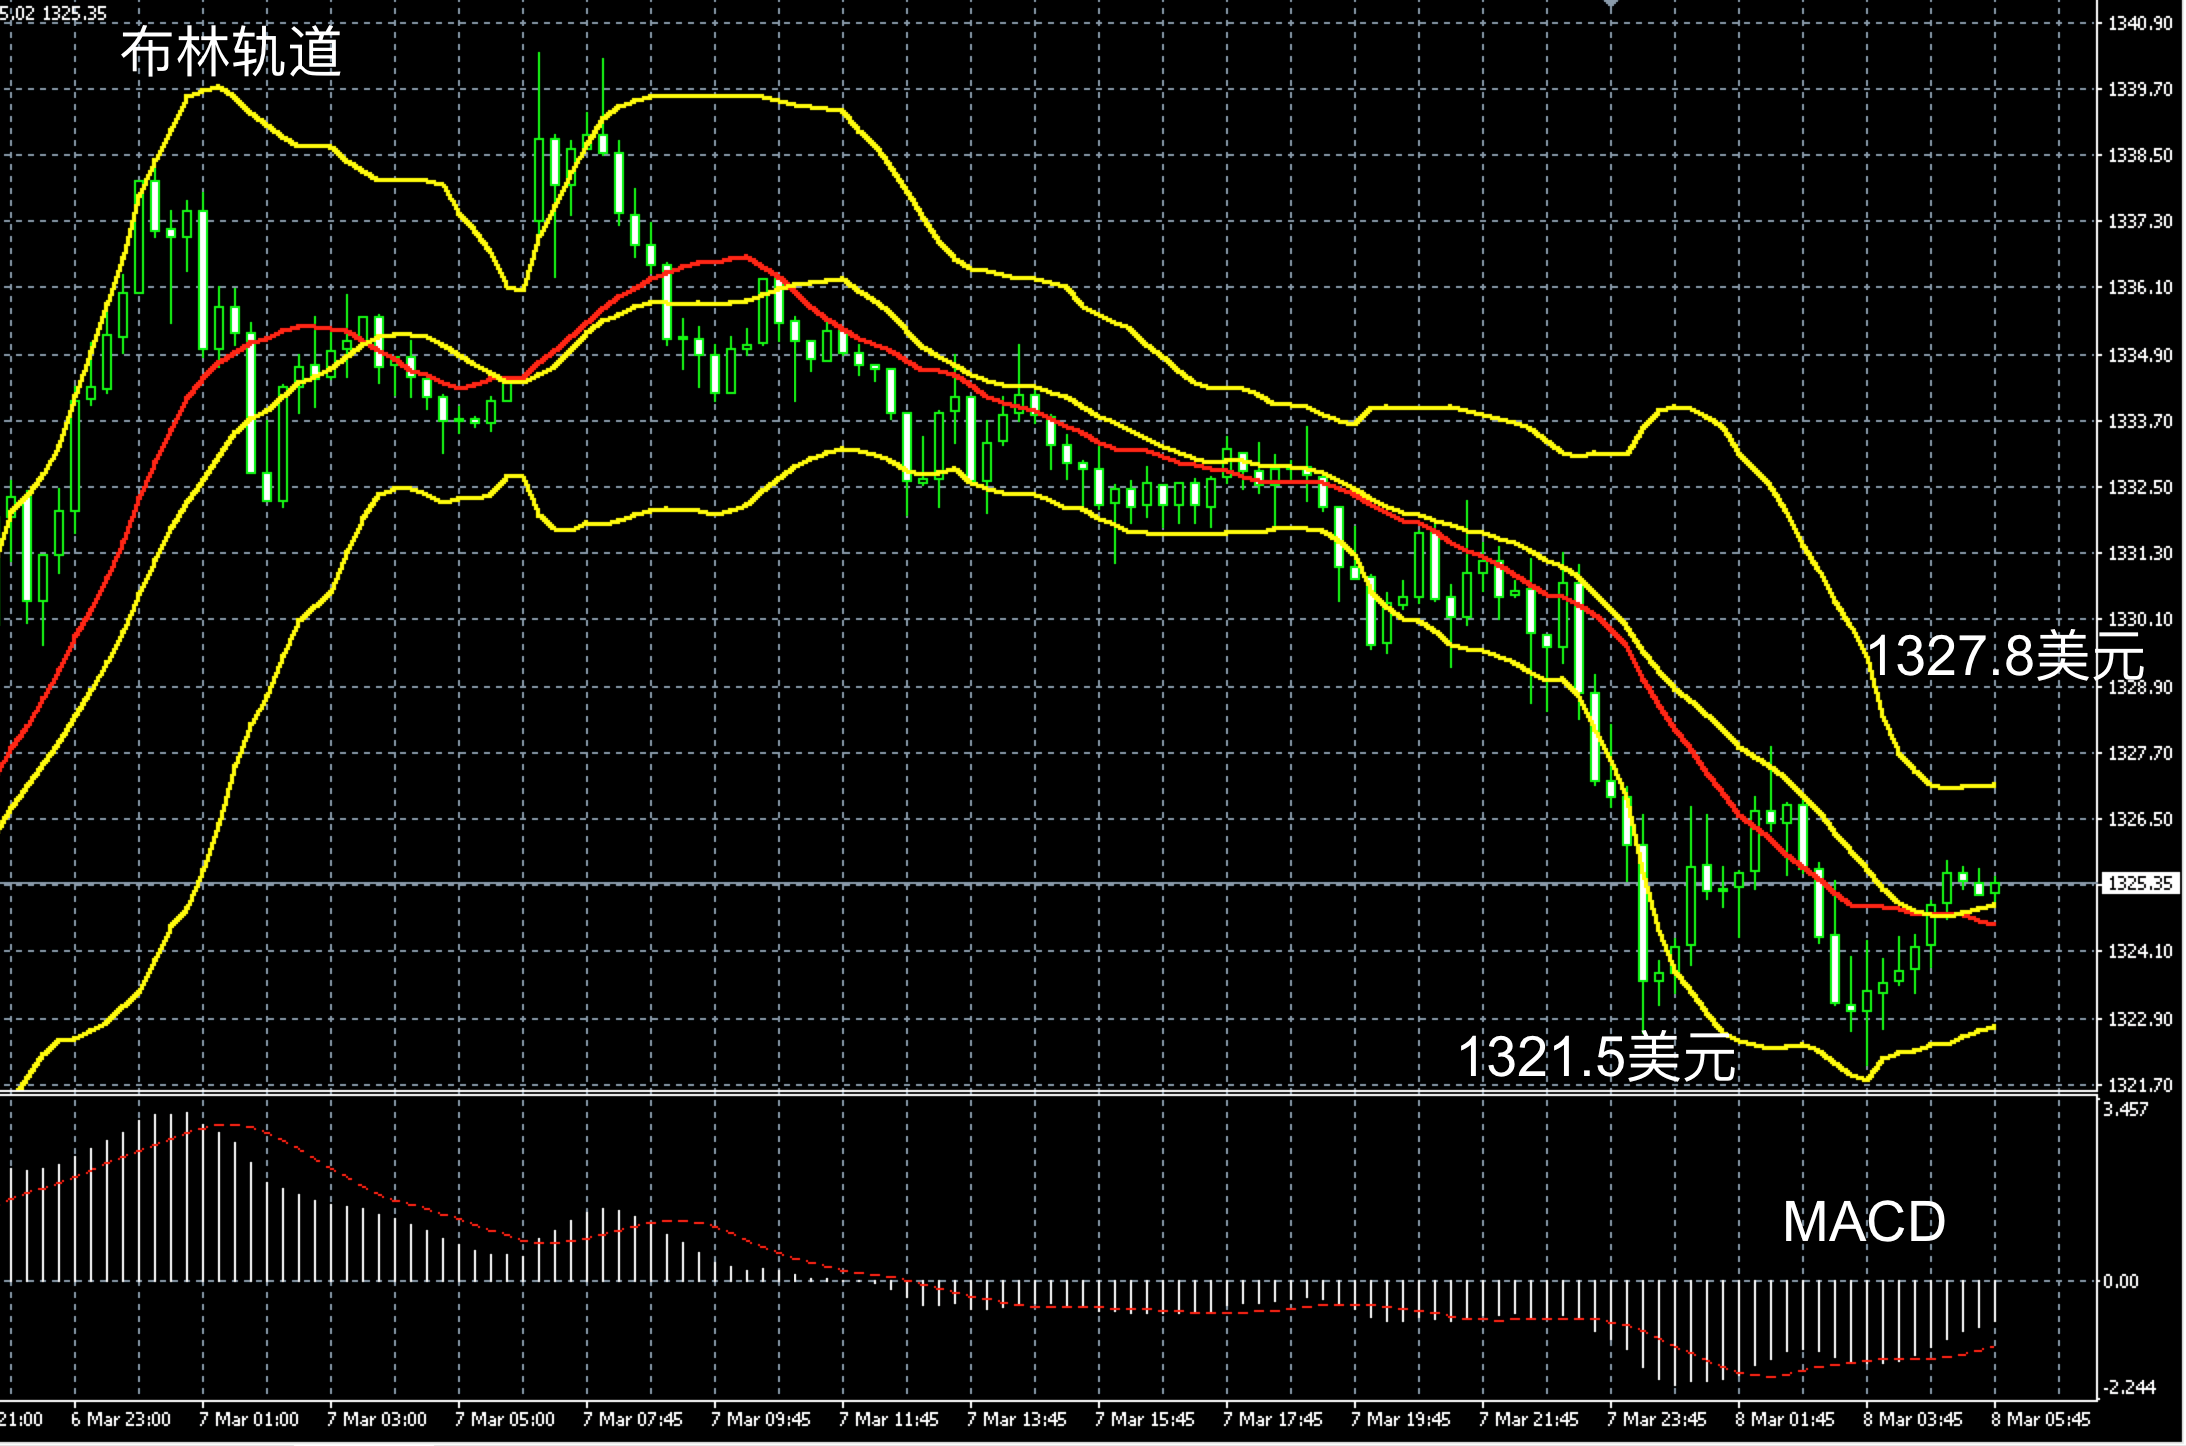Click the 1328.90 price scale label
The width and height of the screenshot is (2186, 1446).
point(2139,688)
